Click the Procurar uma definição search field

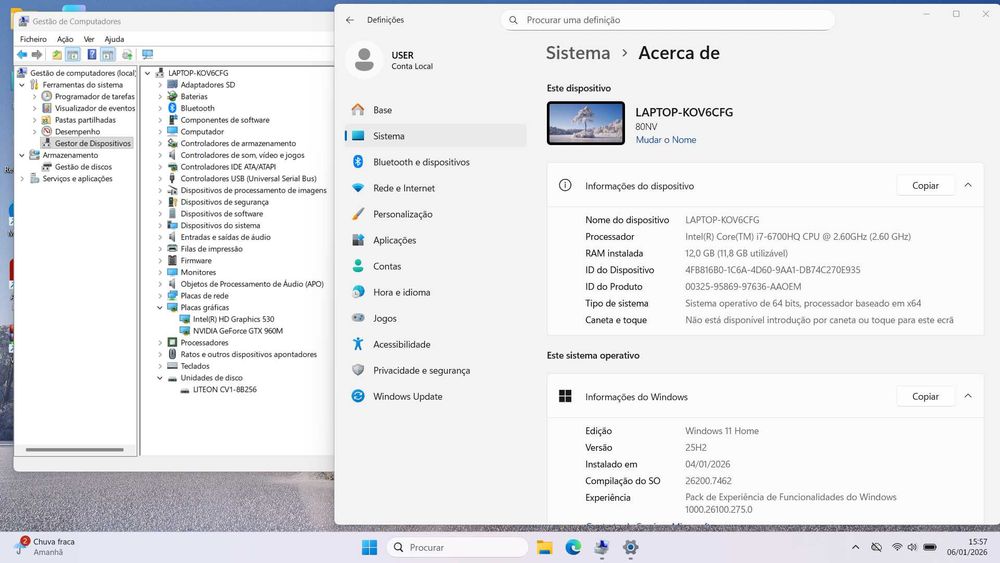pyautogui.click(x=668, y=20)
